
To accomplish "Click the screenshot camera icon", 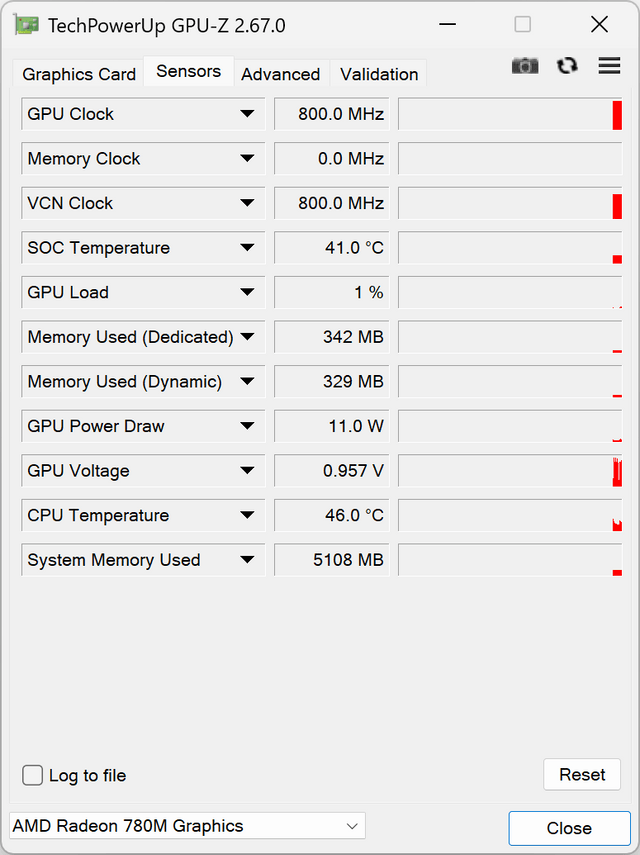I will tap(524, 66).
